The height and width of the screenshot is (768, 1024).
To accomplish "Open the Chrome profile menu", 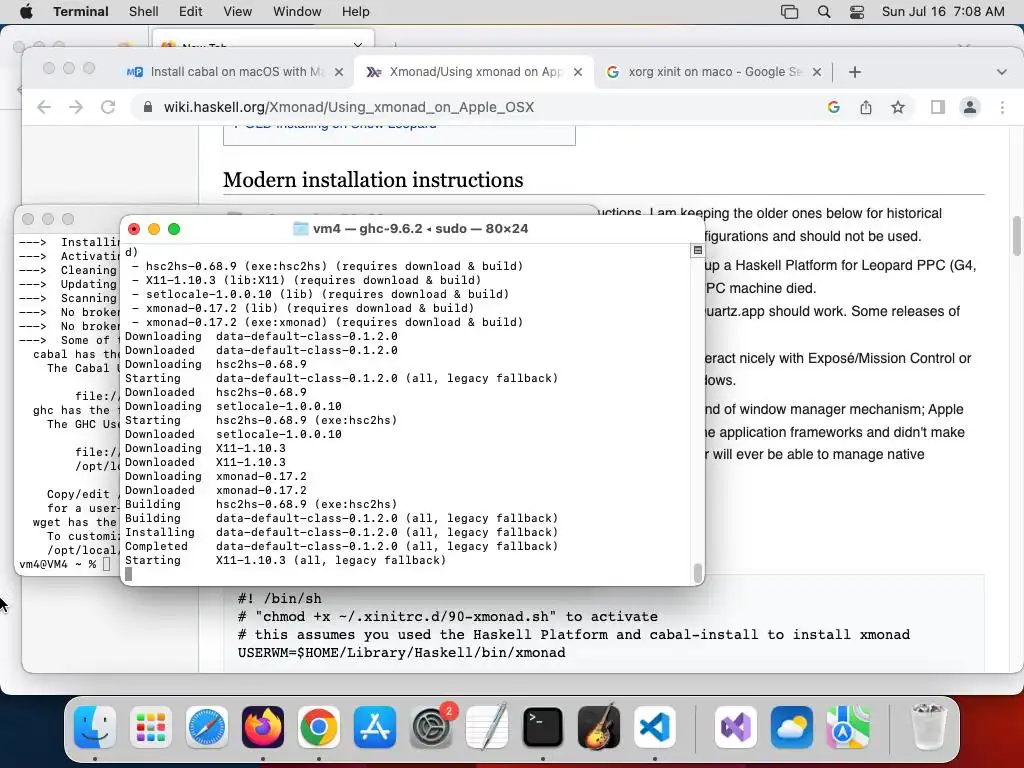I will 970,107.
